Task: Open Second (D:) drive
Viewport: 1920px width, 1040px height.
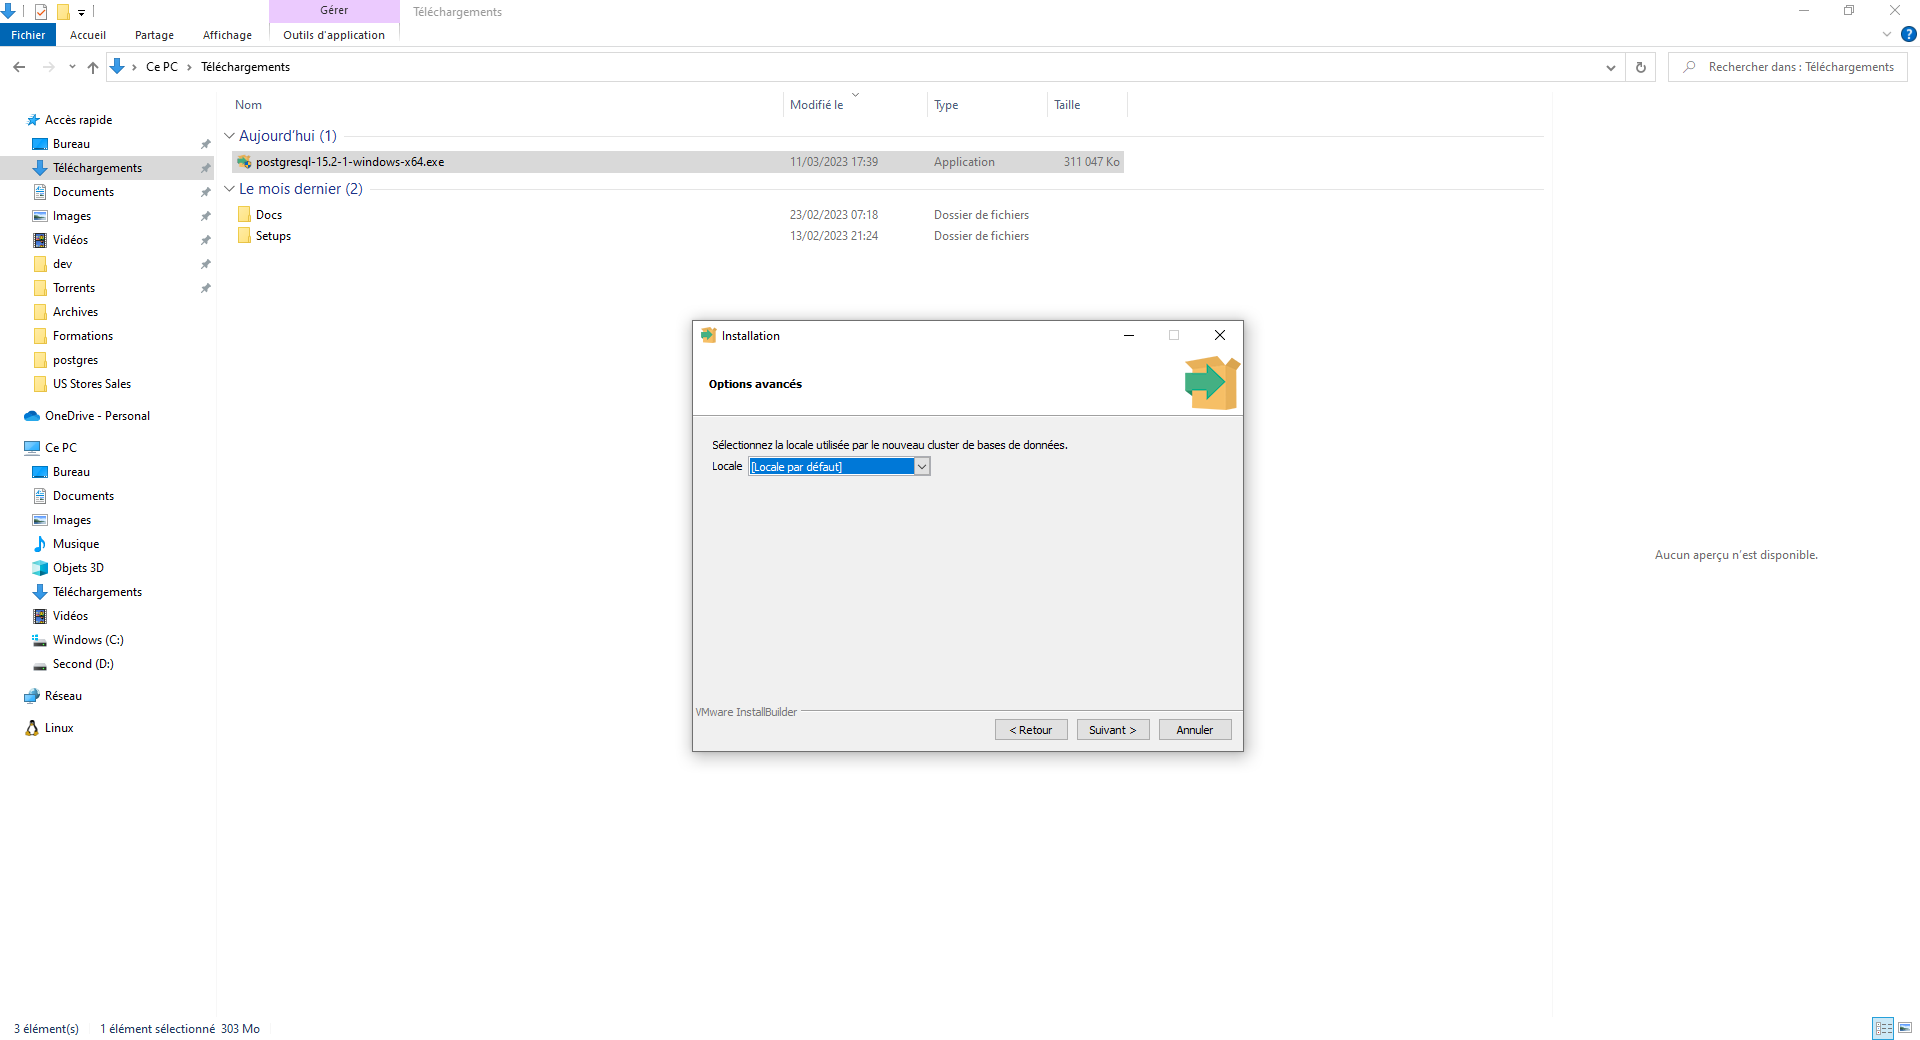Action: coord(83,664)
